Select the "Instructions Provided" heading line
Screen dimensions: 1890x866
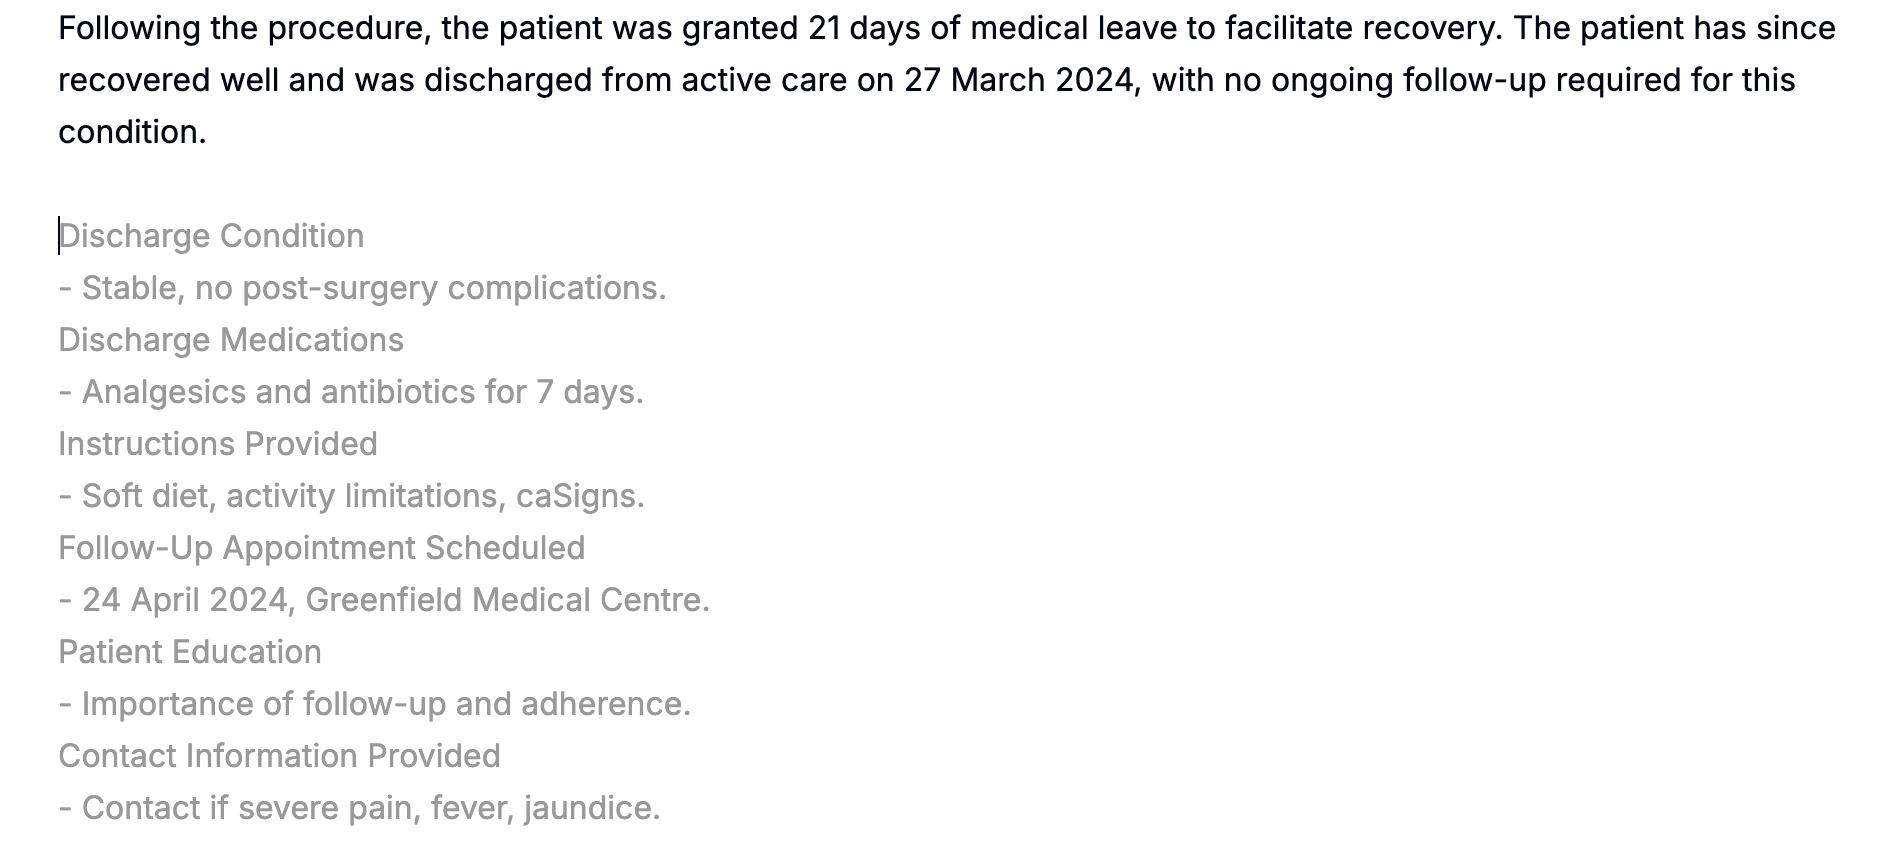218,444
